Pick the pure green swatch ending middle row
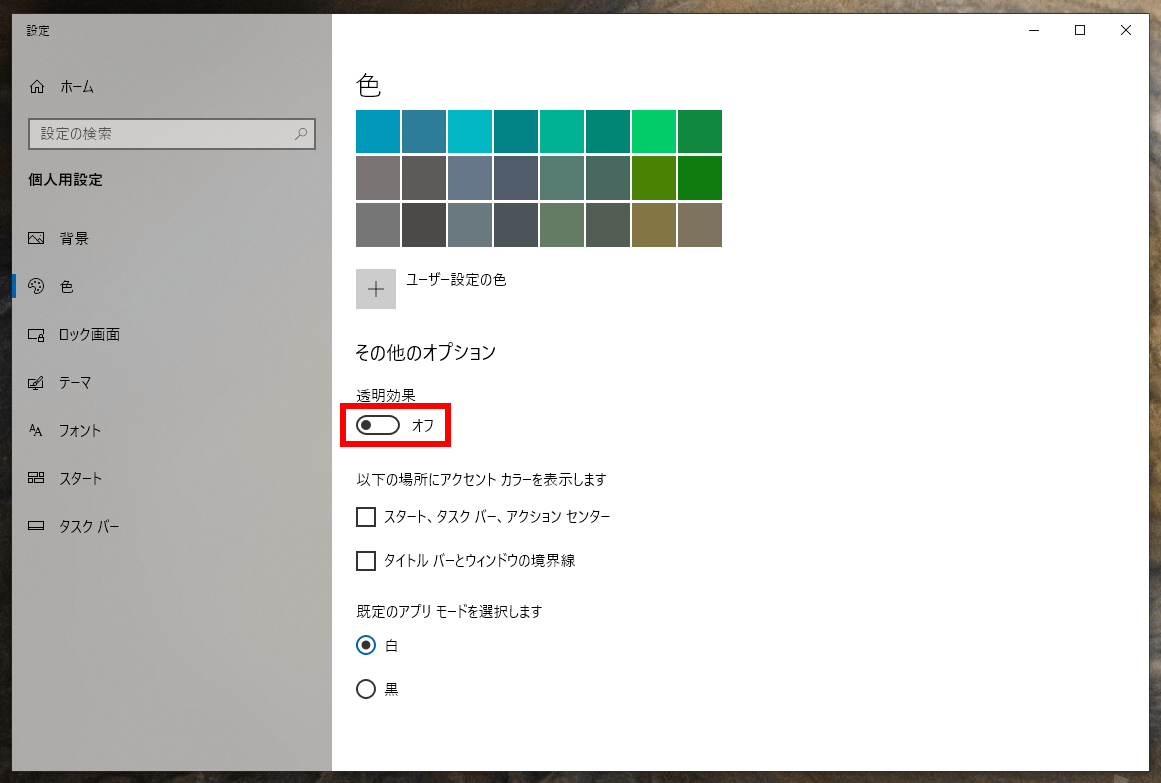 coord(699,178)
